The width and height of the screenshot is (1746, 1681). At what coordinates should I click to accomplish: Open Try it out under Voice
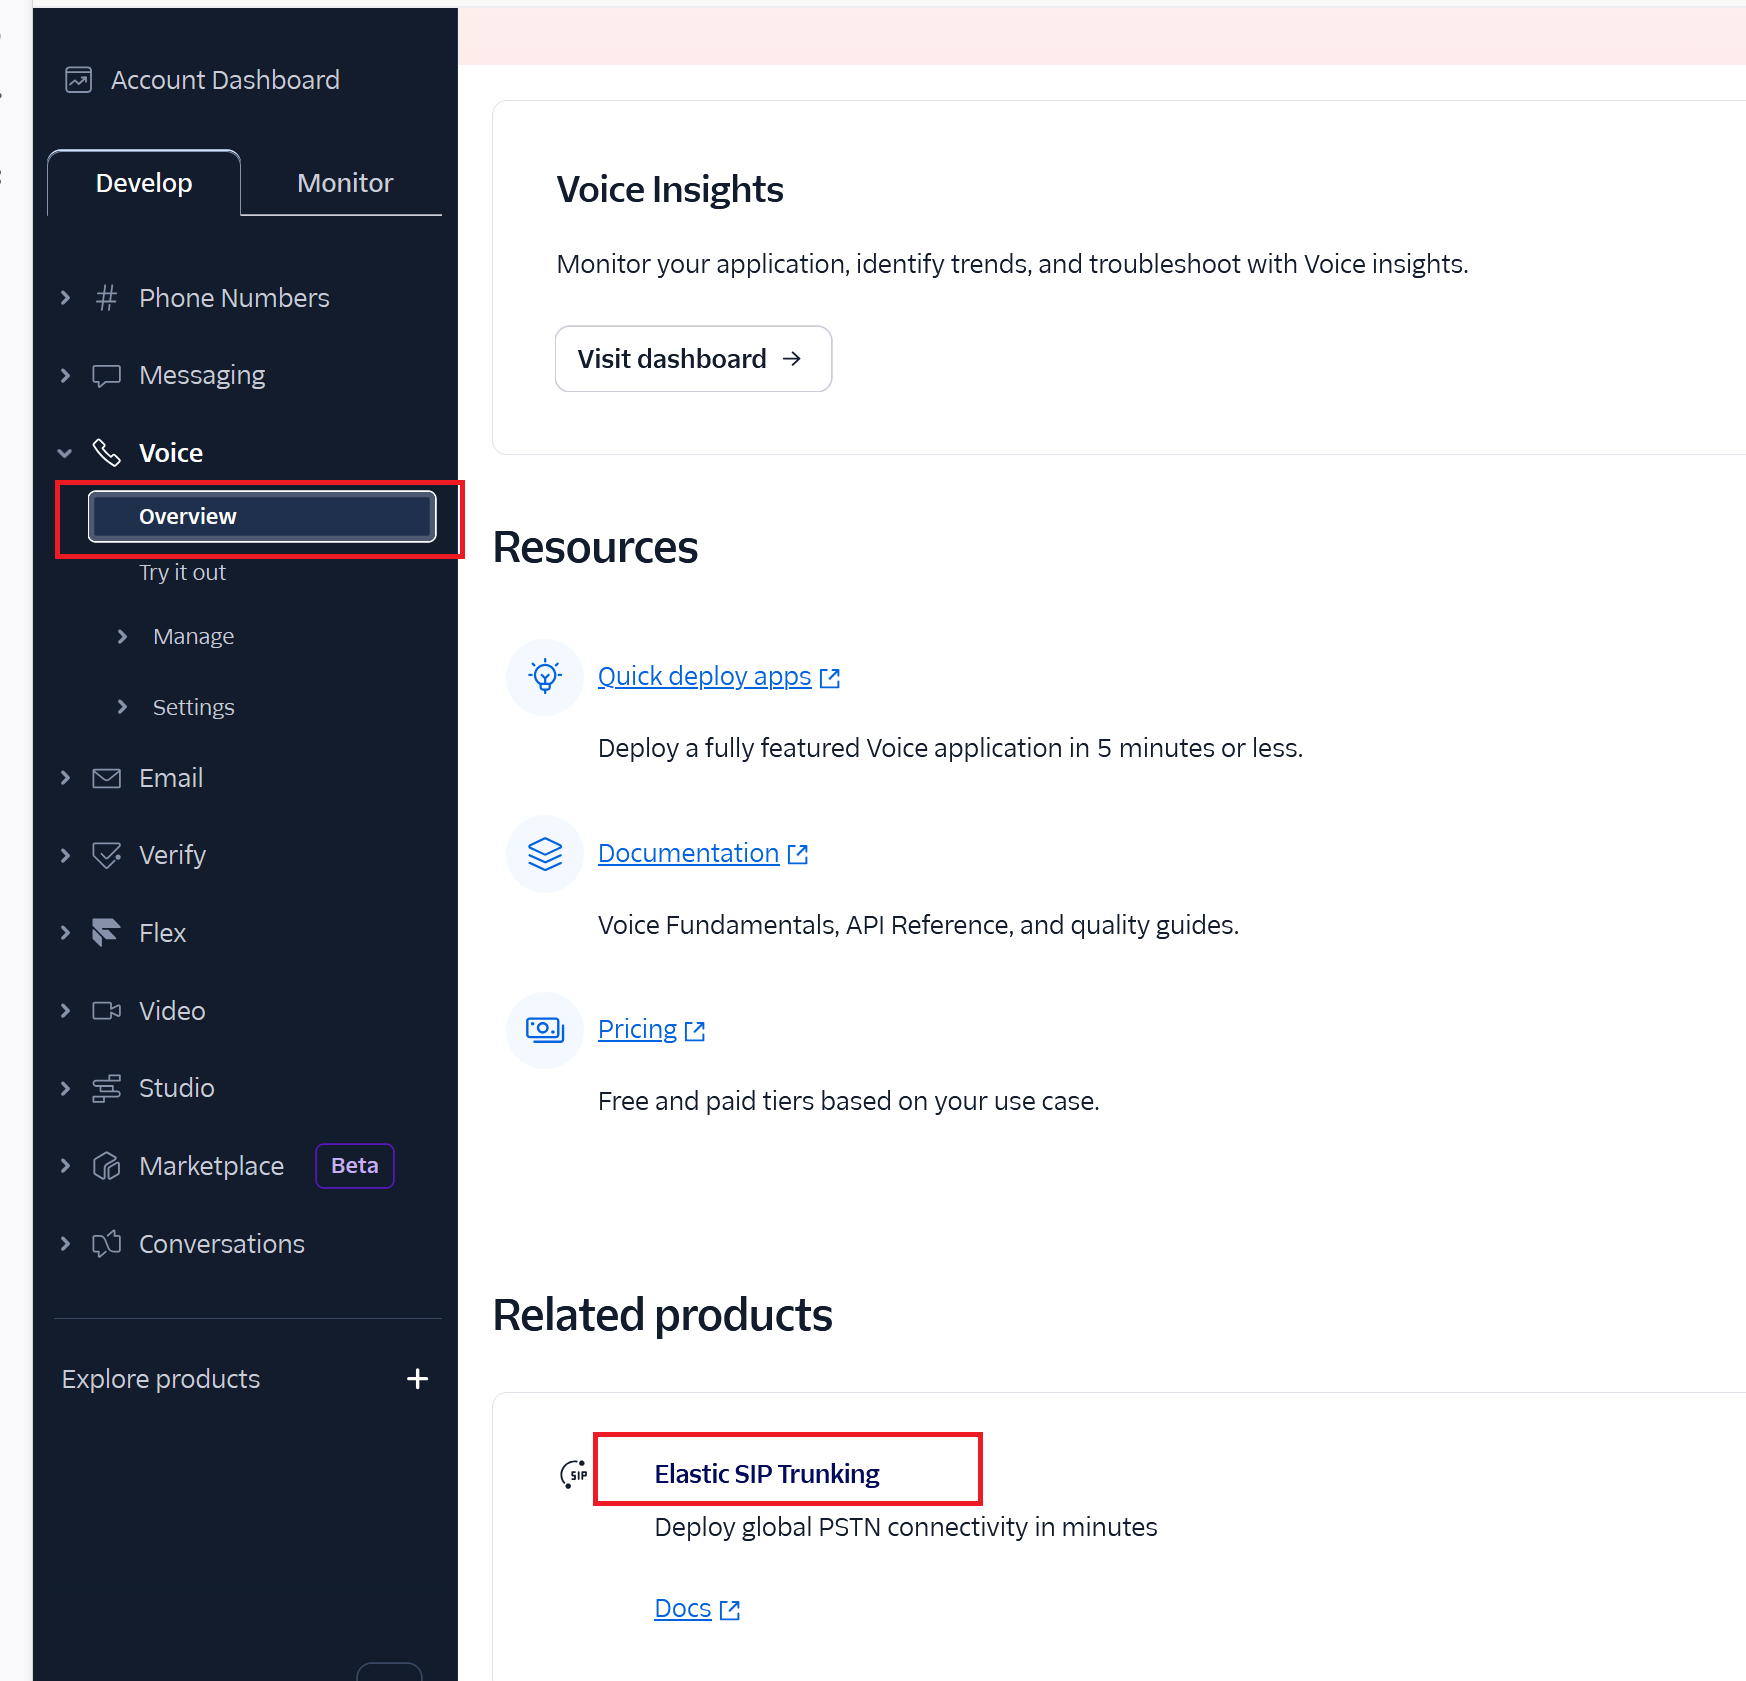tap(182, 573)
